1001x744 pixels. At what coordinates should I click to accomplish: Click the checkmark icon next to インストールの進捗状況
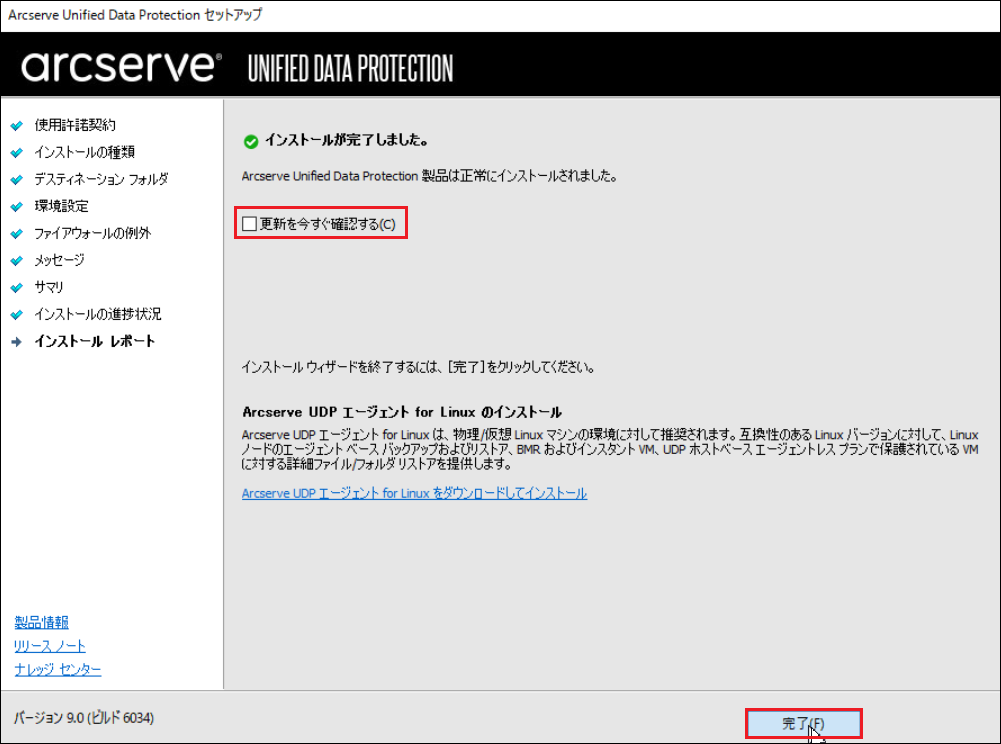pyautogui.click(x=17, y=315)
